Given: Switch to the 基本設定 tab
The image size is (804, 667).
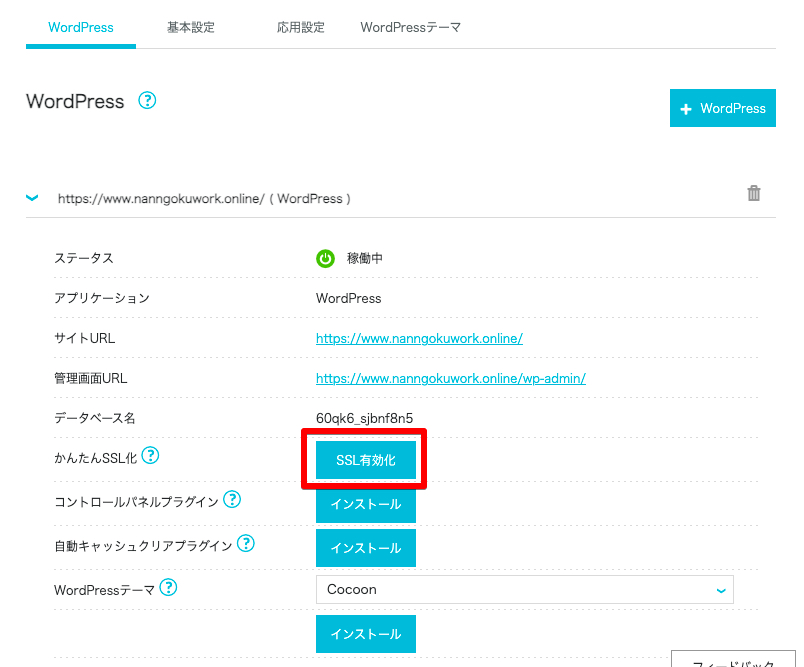Looking at the screenshot, I should click(191, 27).
